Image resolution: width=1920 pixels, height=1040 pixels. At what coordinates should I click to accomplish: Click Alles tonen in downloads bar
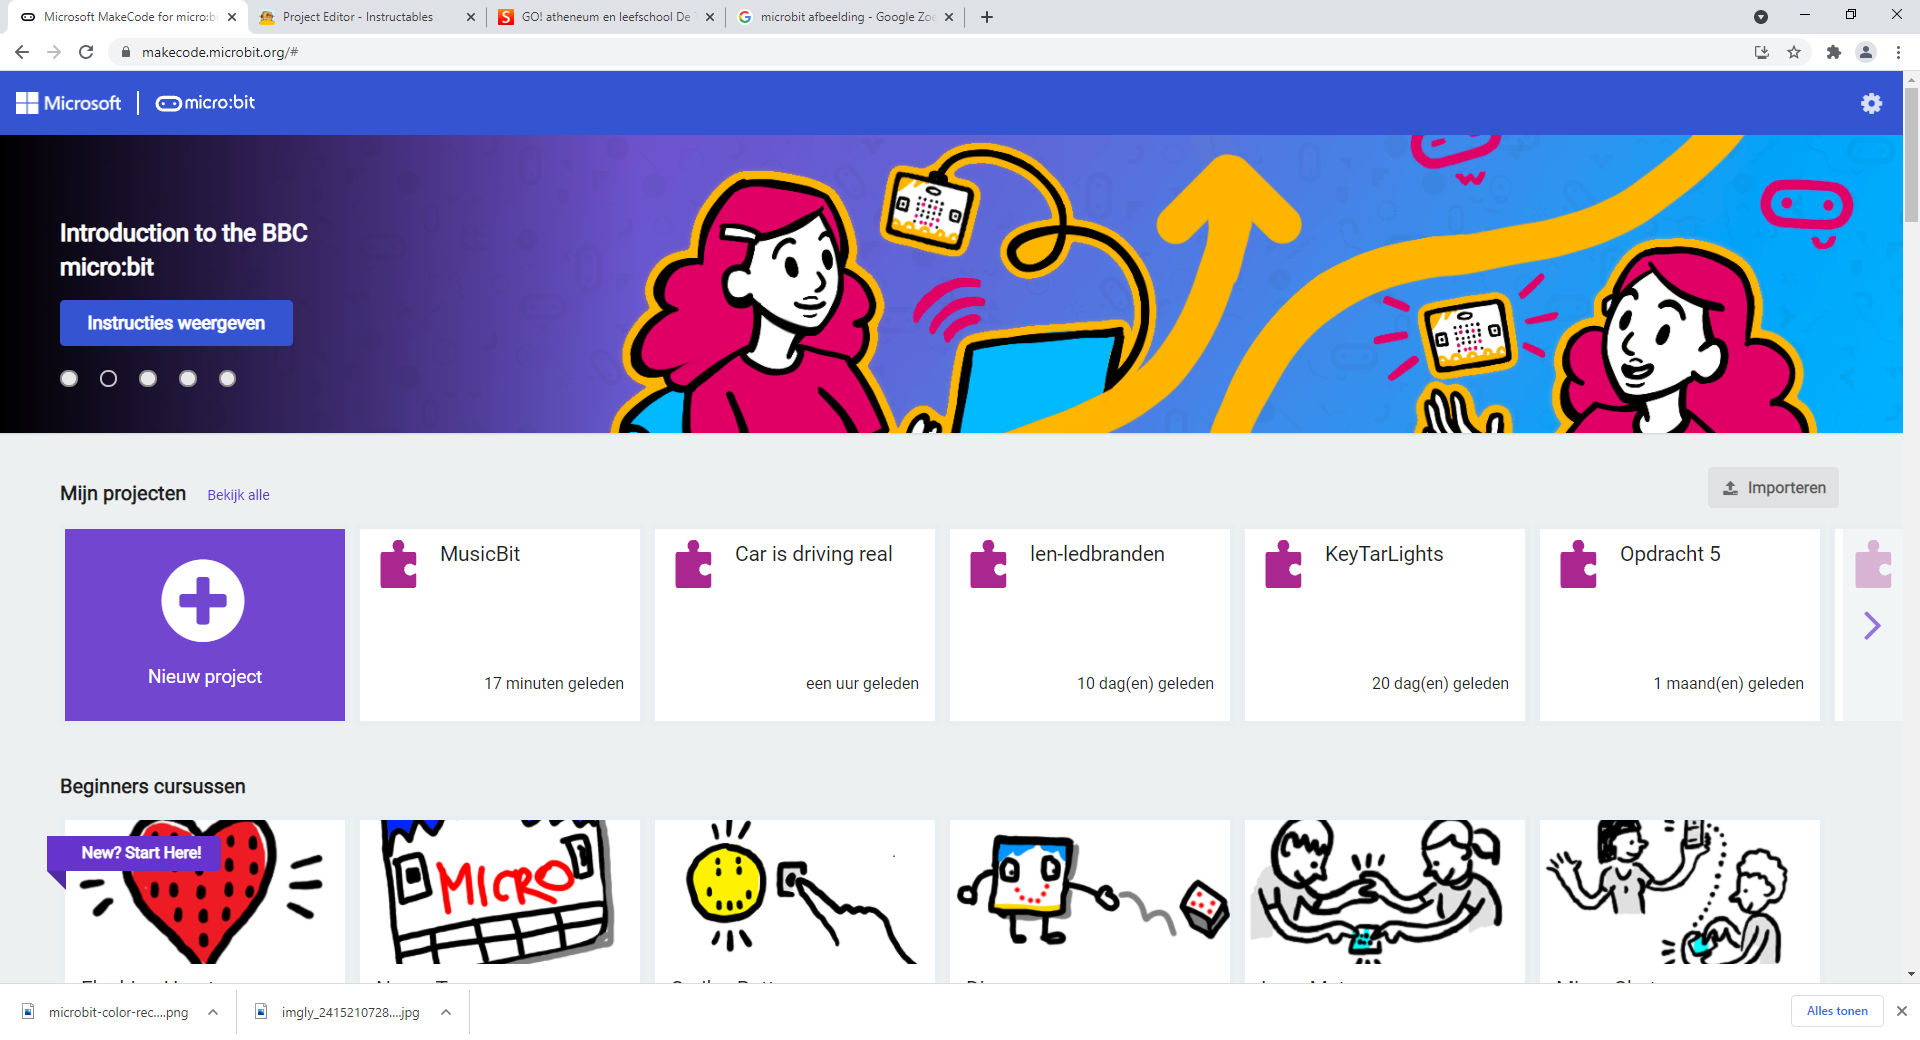(1837, 1011)
